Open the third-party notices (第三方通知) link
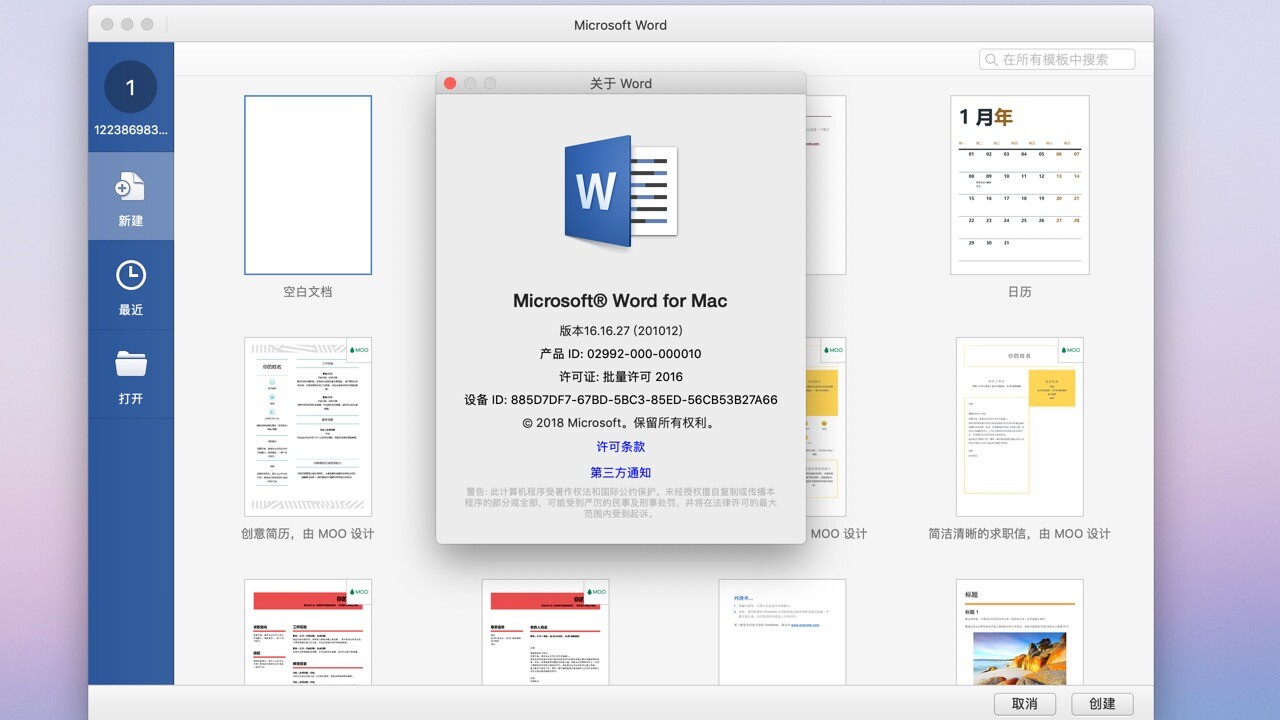The image size is (1280, 720). coord(621,473)
